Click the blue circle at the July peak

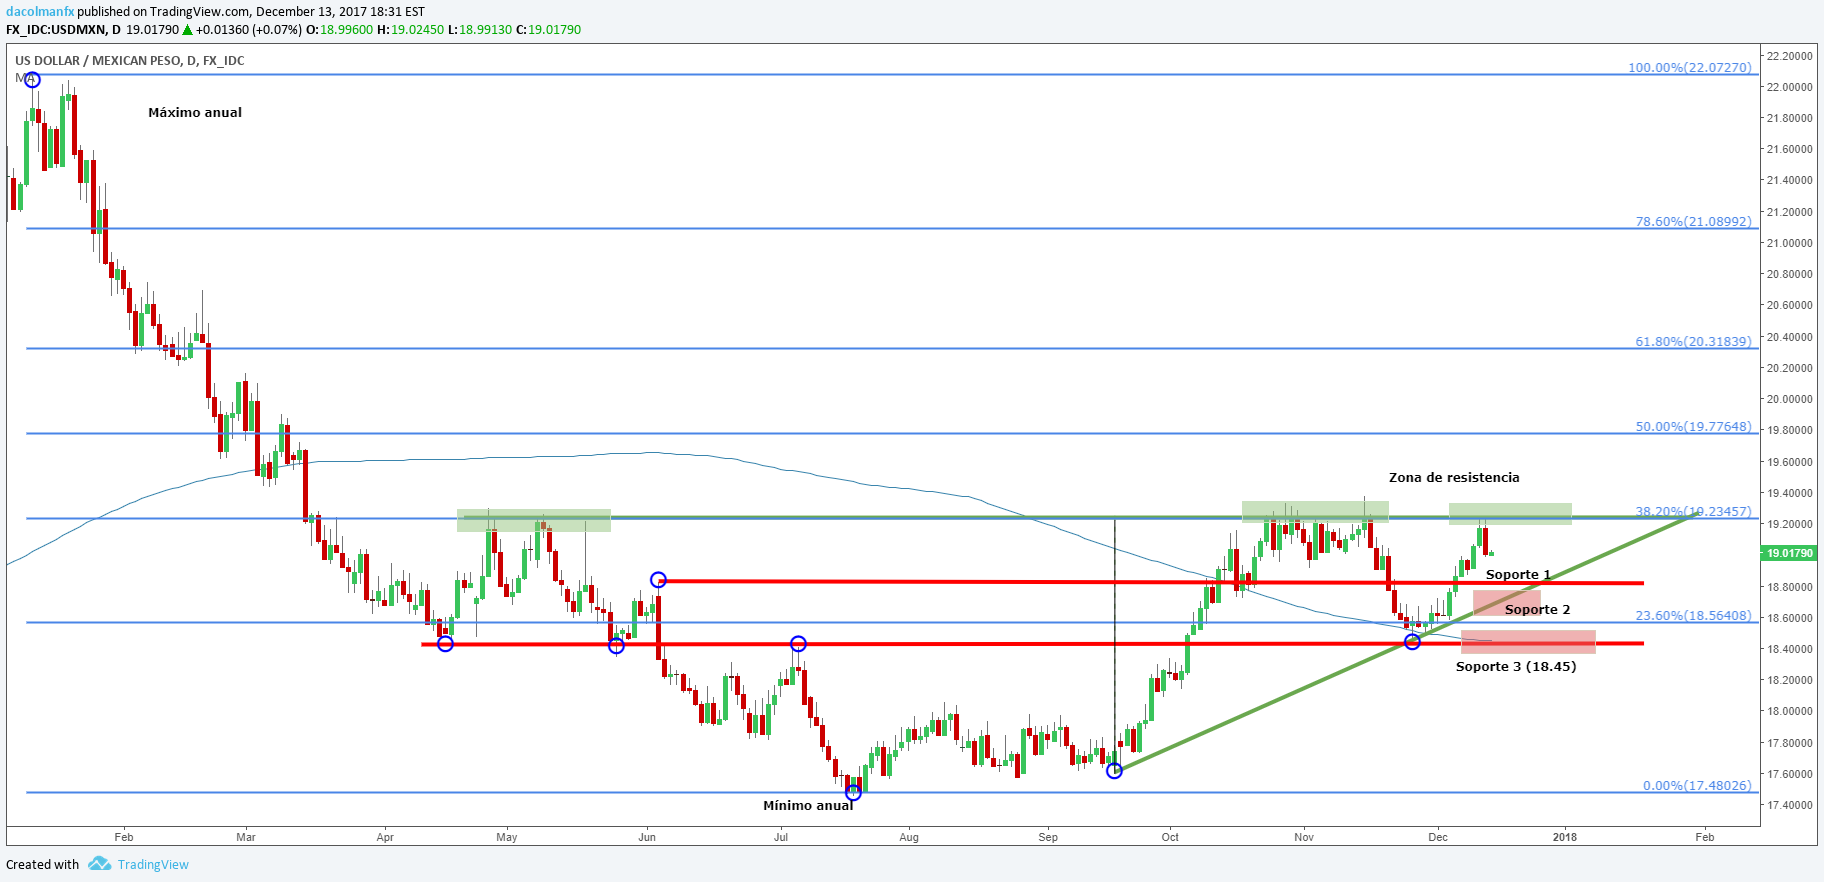pos(798,644)
